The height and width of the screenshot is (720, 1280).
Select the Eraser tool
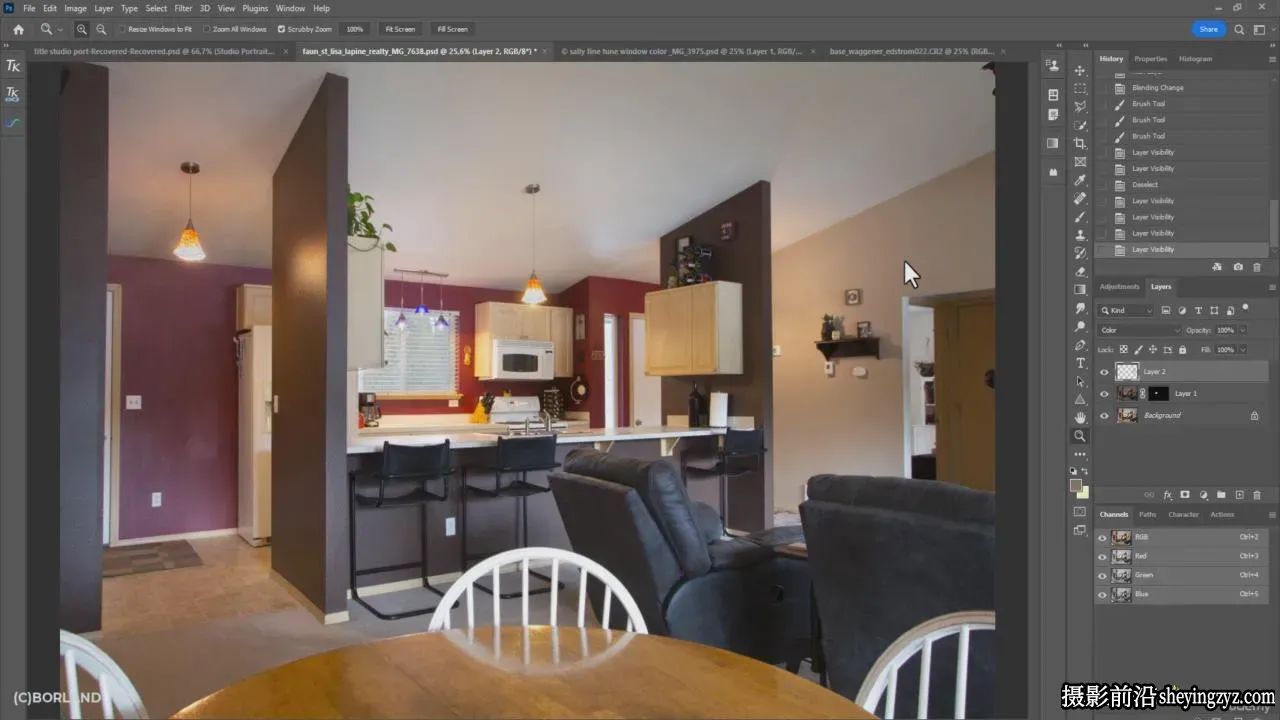tap(1080, 271)
